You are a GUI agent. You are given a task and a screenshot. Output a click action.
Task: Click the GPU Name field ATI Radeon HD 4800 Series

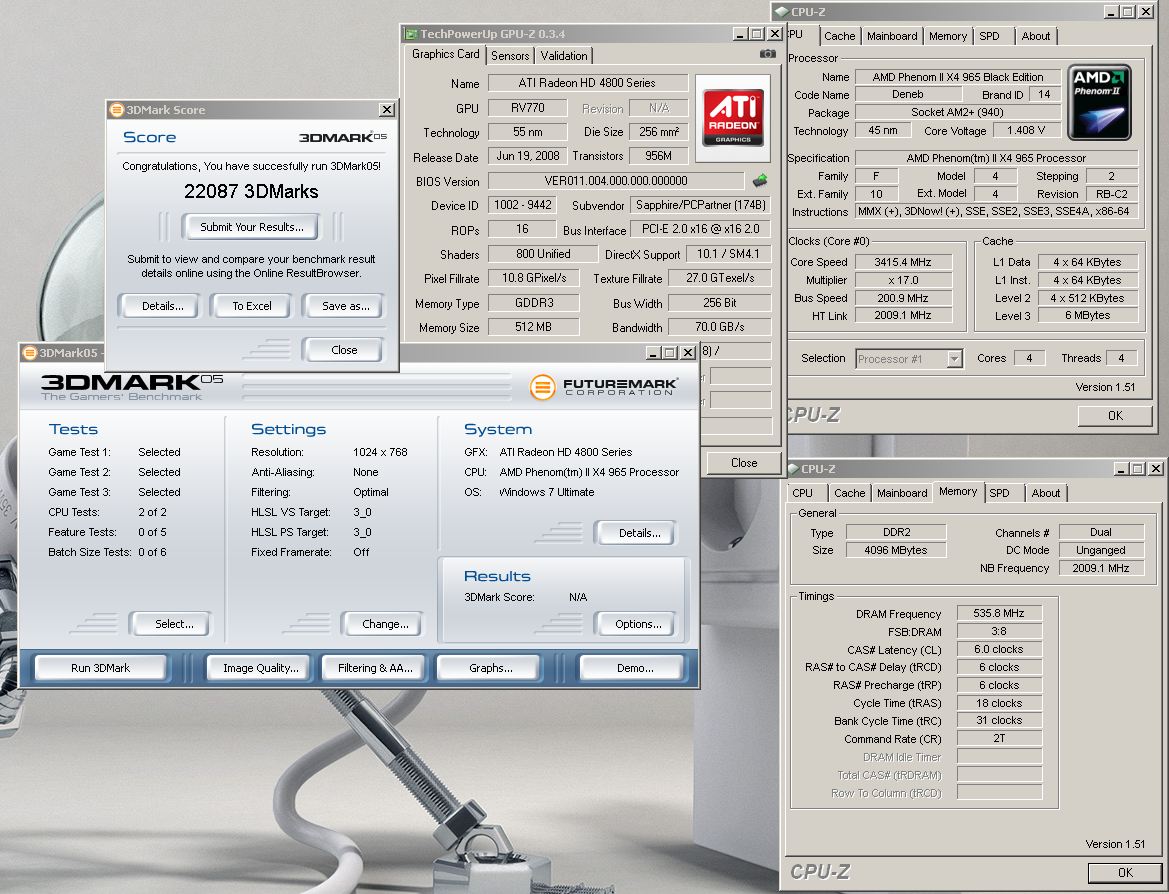click(587, 83)
